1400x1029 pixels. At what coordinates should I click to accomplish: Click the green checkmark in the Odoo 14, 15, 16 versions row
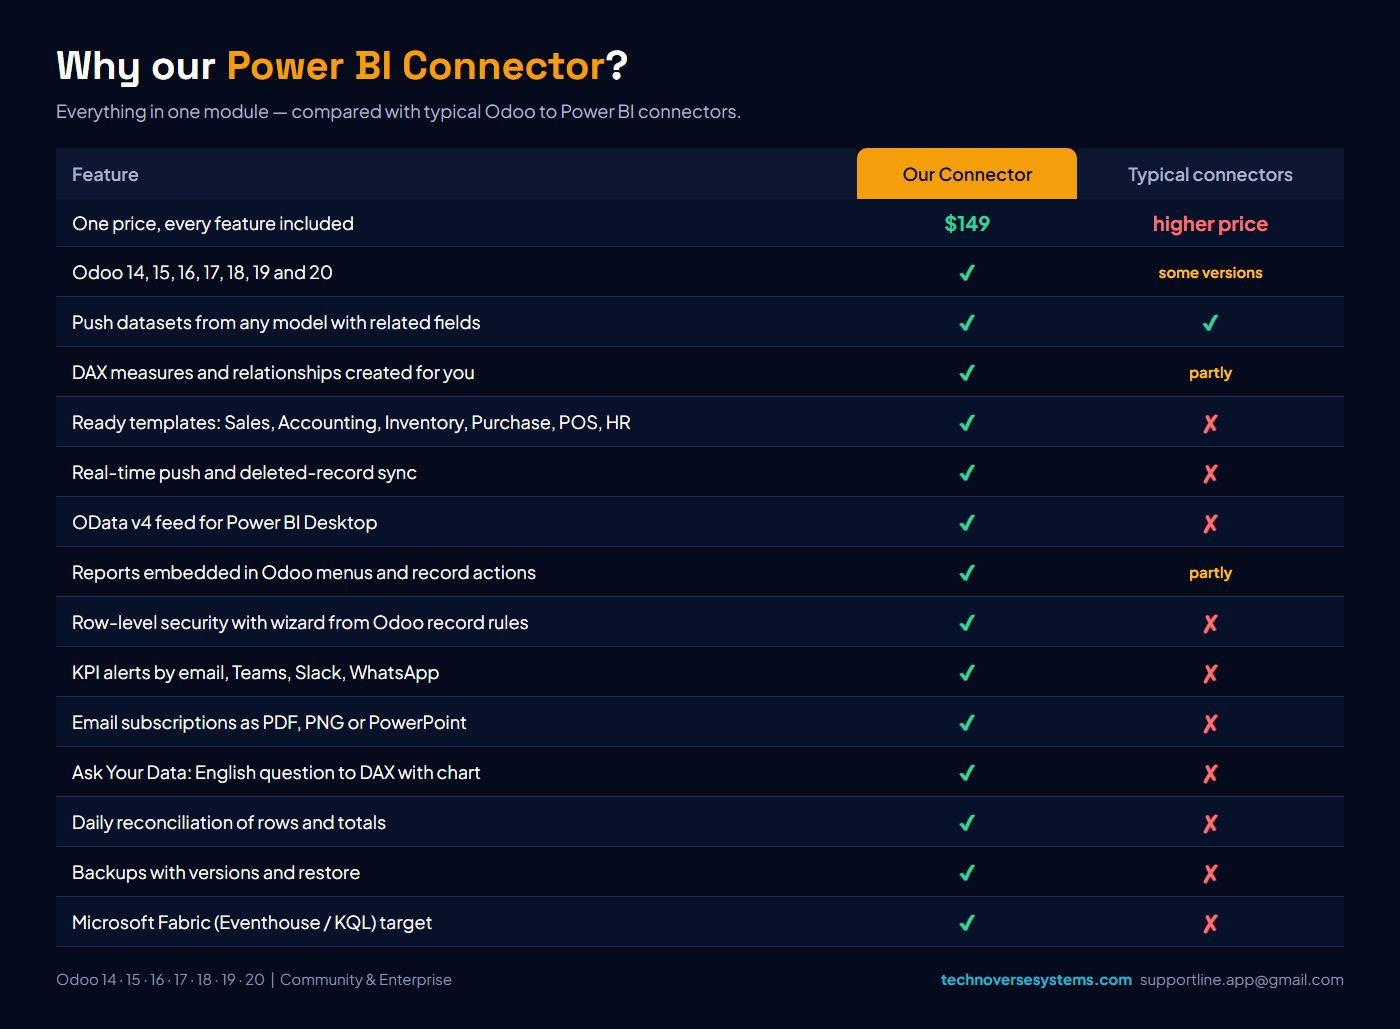(x=967, y=273)
